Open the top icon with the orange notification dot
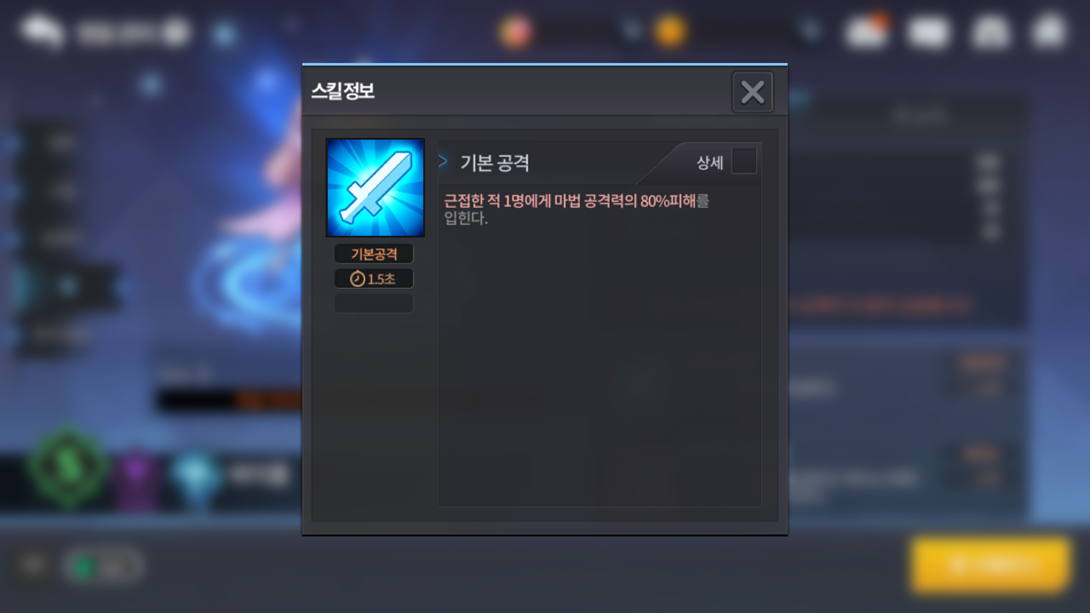1090x613 pixels. pos(867,31)
